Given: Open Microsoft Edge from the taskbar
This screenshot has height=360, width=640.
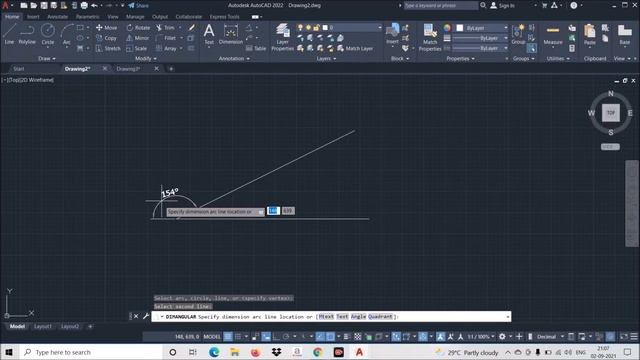Looking at the screenshot, I should pyautogui.click(x=214, y=352).
